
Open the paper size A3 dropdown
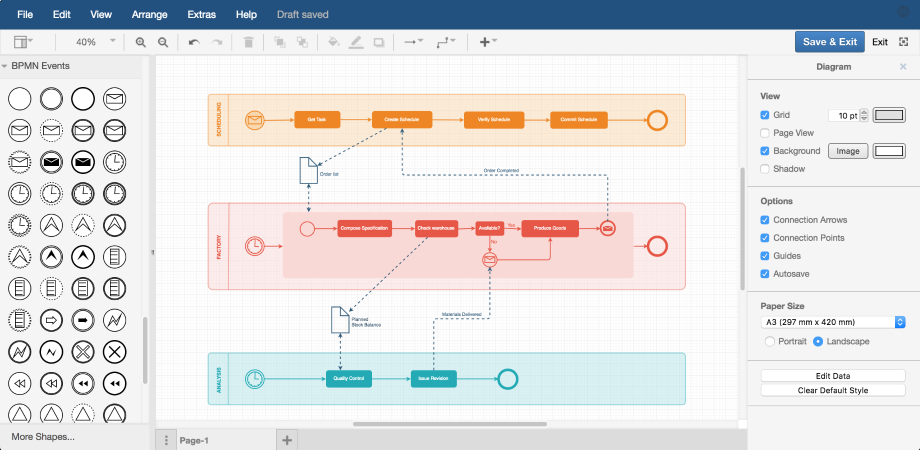[832, 322]
